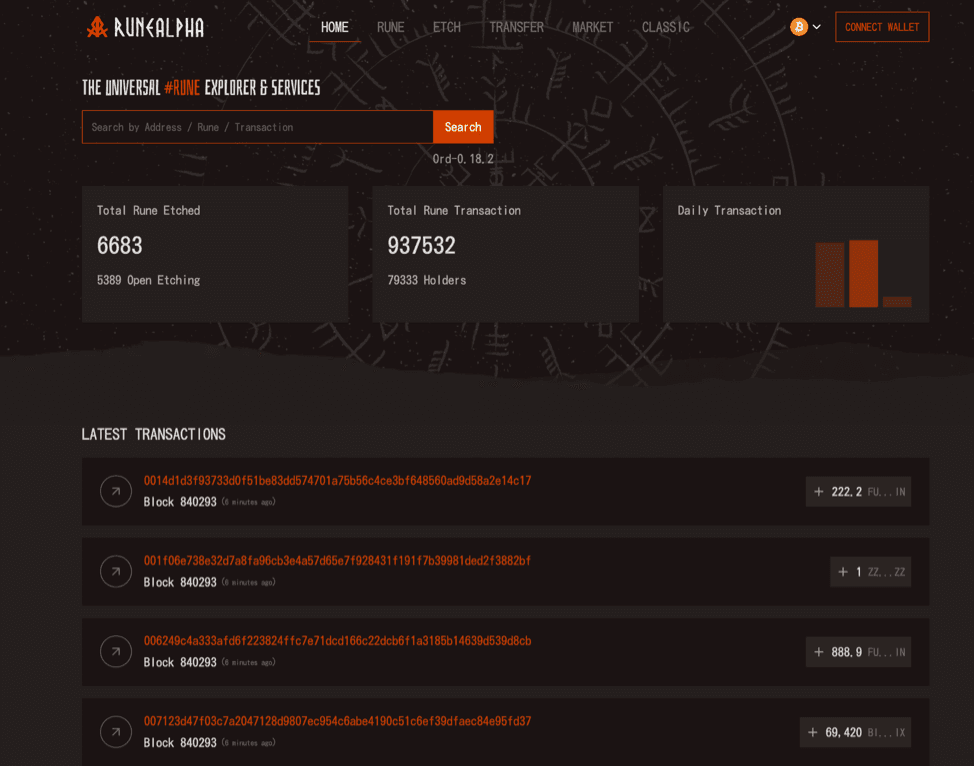Click arrow icon of transaction 006249c4a
This screenshot has width=974, height=766.
tap(116, 651)
